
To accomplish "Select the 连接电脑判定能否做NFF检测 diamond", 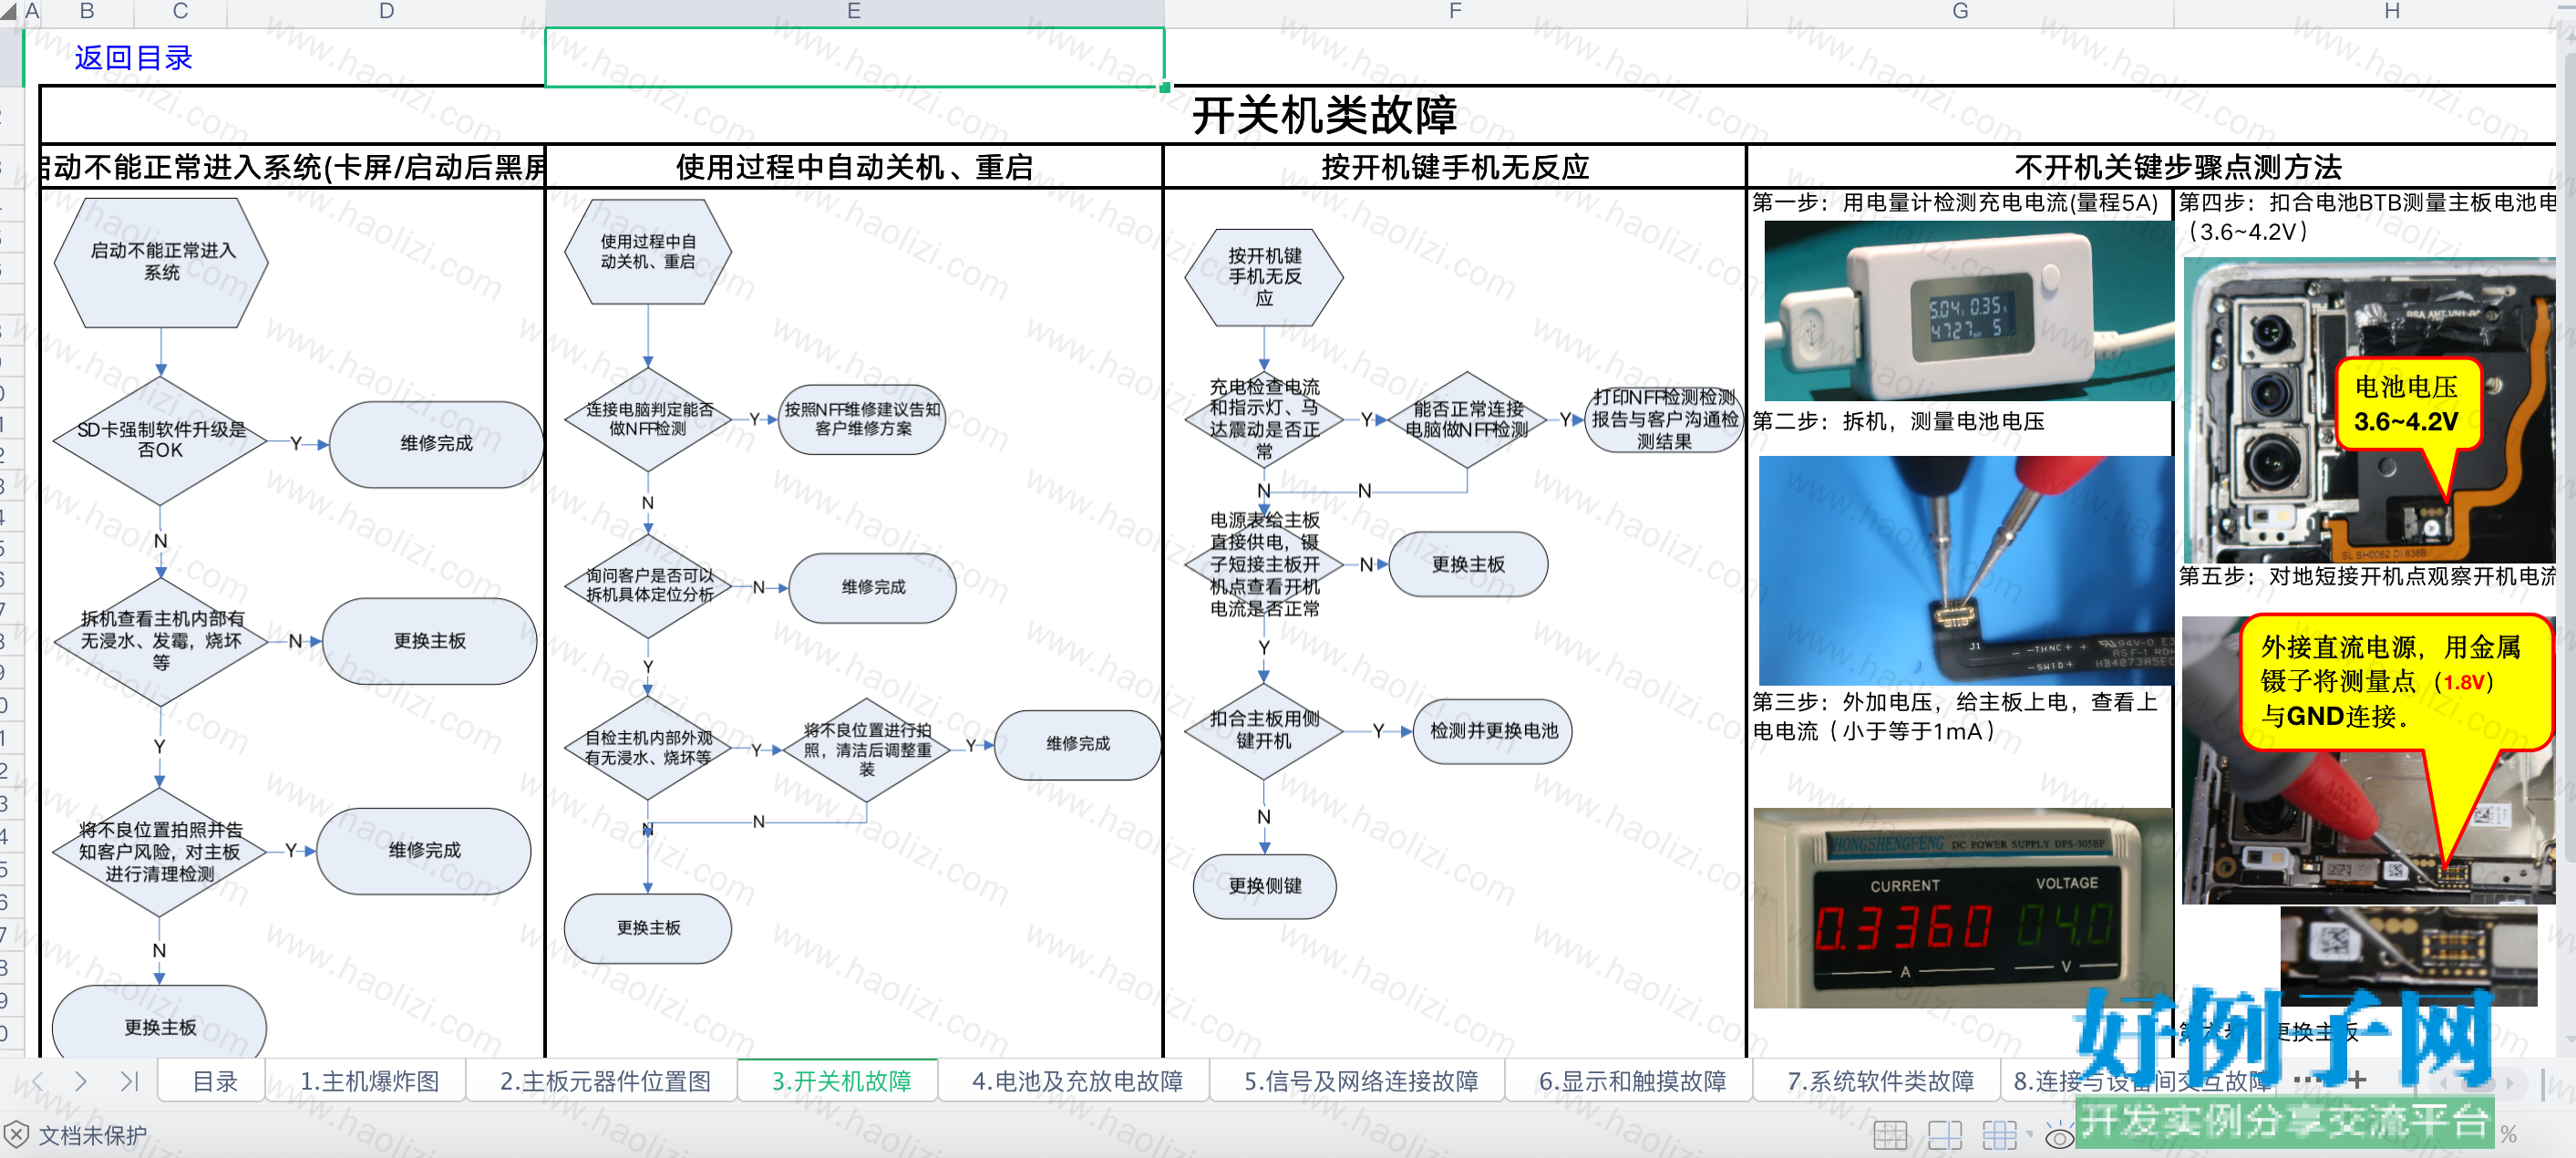I will tap(648, 419).
